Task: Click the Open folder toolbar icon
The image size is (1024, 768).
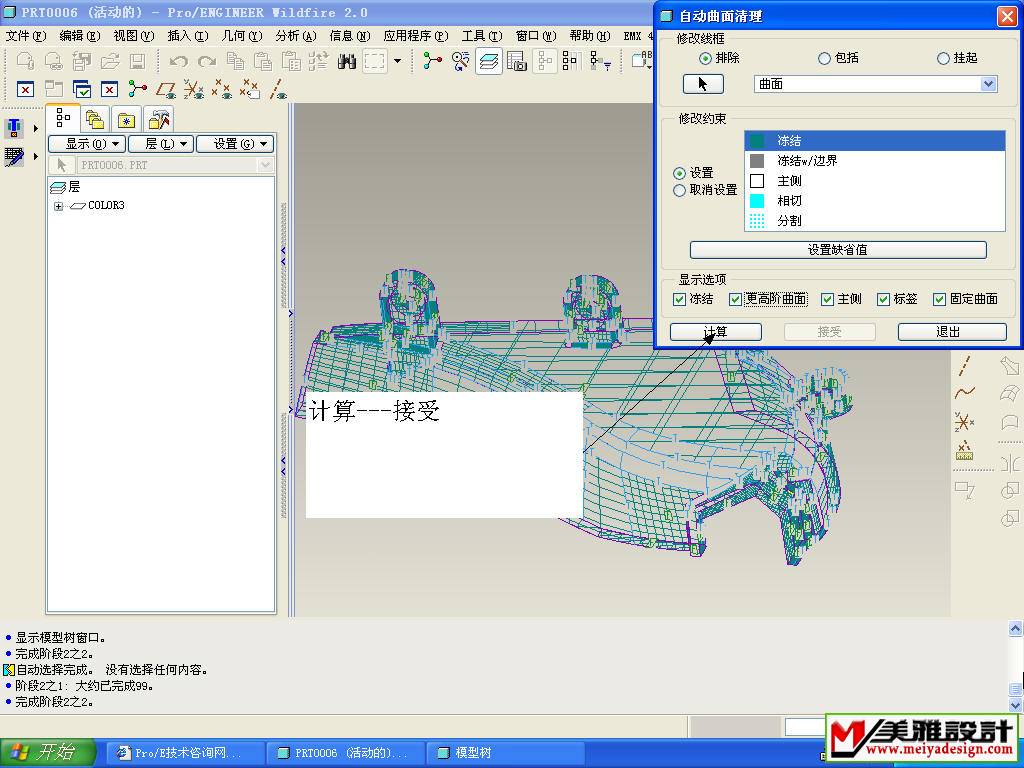Action: point(110,61)
